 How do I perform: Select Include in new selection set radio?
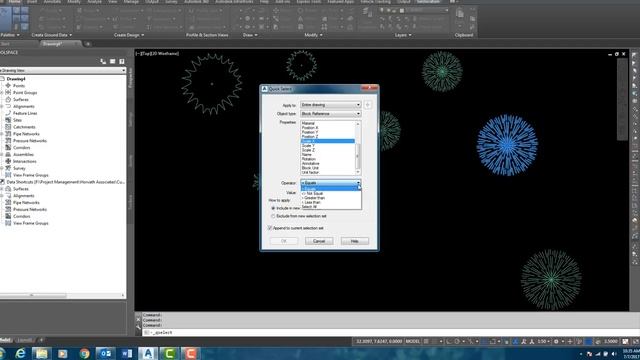pyautogui.click(x=273, y=208)
